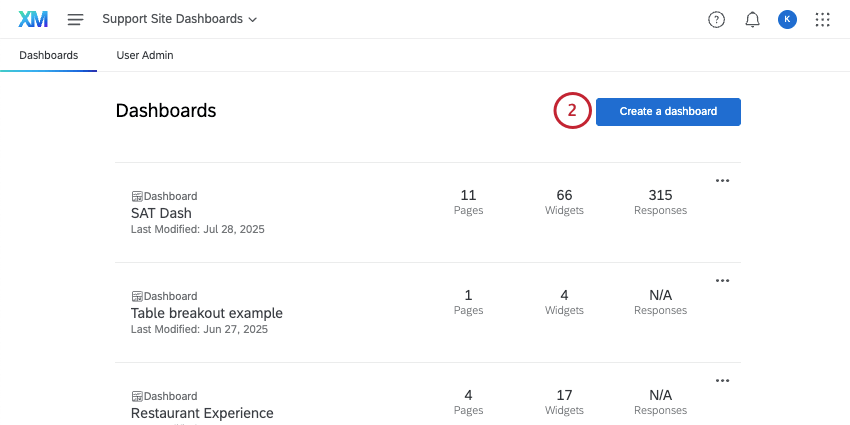The height and width of the screenshot is (425, 850).
Task: Click the red step 2 marker
Action: click(x=572, y=111)
